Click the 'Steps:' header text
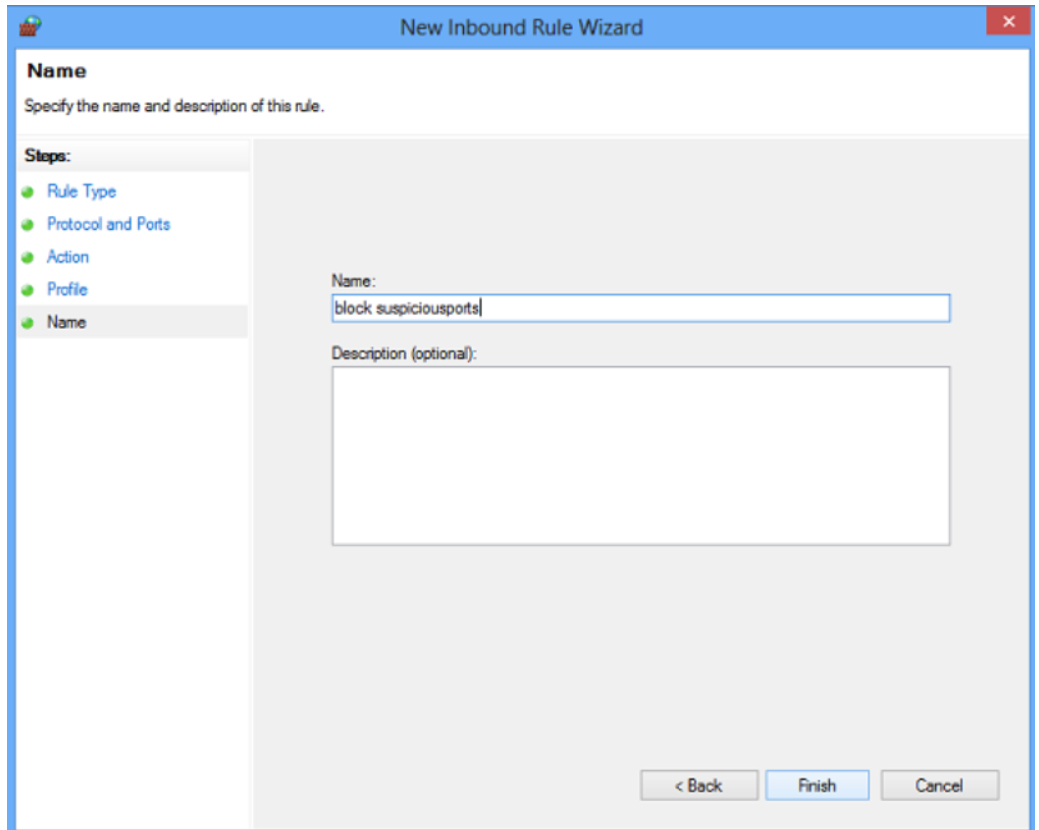The image size is (1039, 830). pyautogui.click(x=47, y=156)
